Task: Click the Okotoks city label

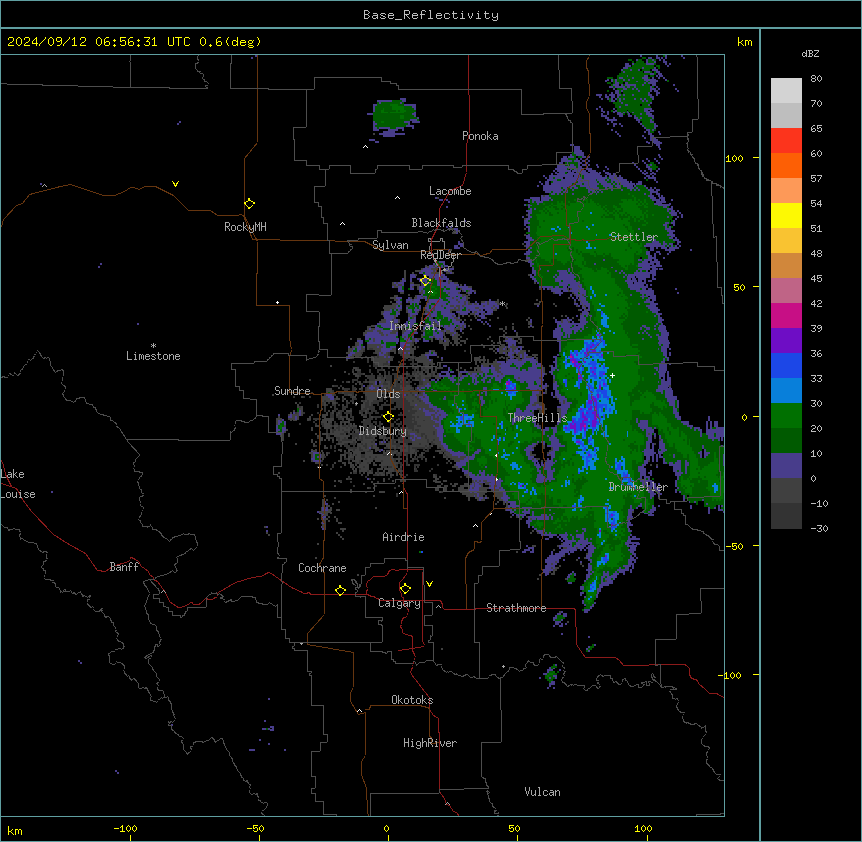Action: coord(412,700)
